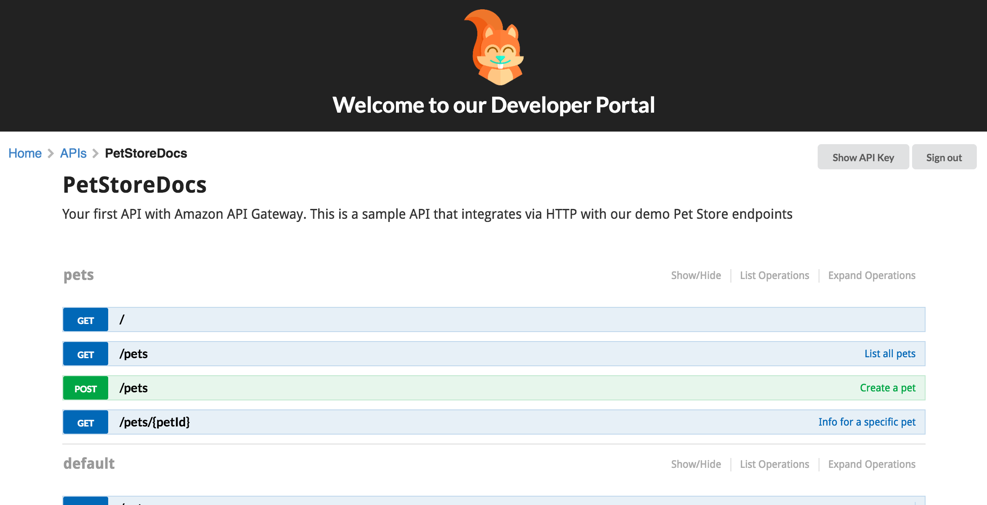This screenshot has height=505, width=987.
Task: Click the Welcome to our Developer Portal title
Action: [x=494, y=105]
